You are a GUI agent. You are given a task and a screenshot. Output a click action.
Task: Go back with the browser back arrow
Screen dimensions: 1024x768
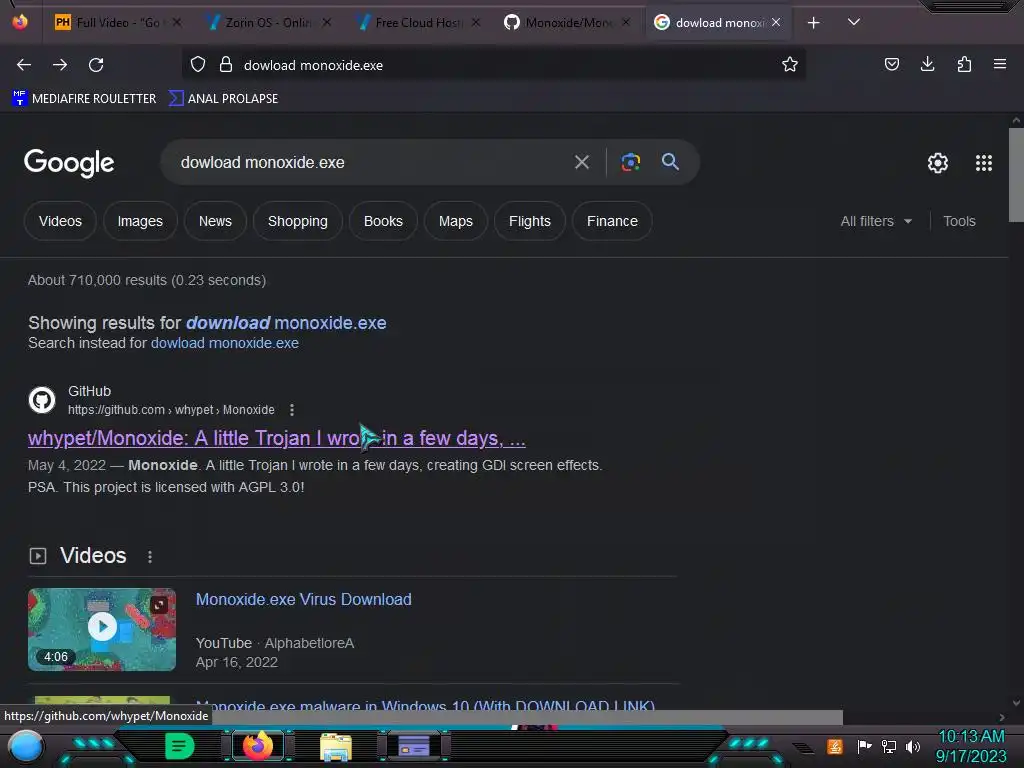pyautogui.click(x=24, y=65)
